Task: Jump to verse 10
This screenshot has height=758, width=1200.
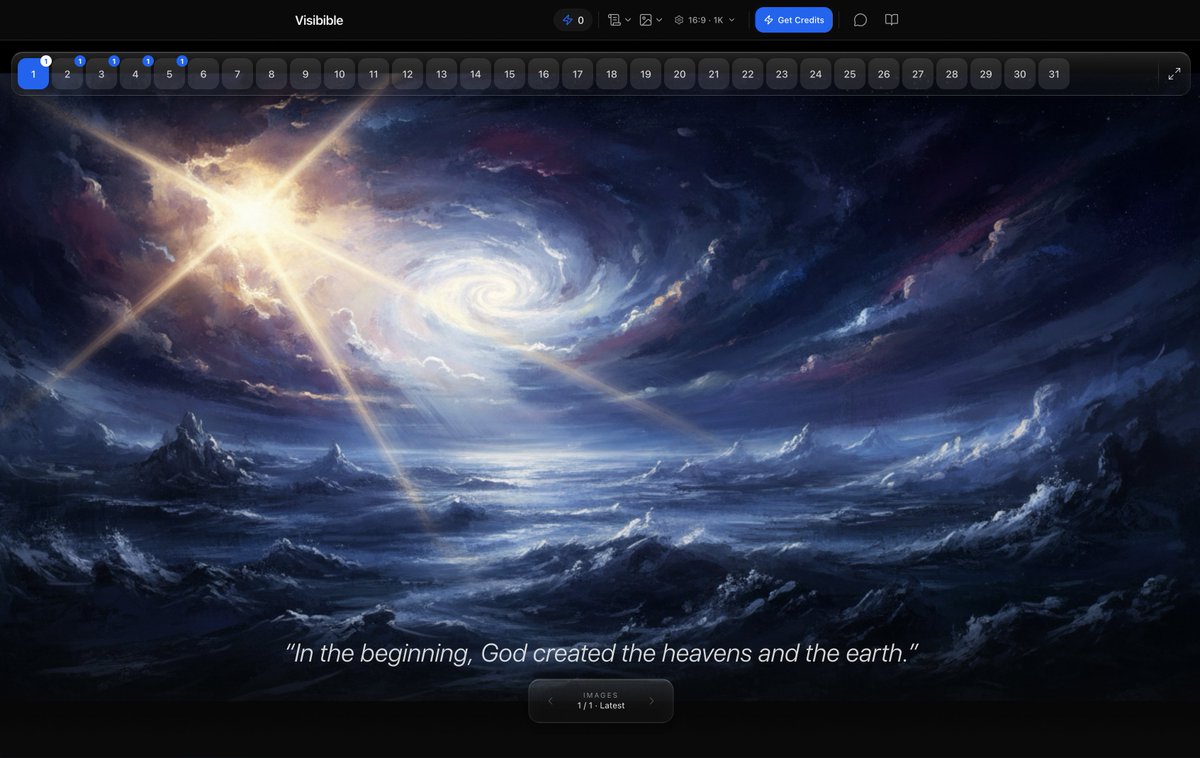Action: [339, 74]
